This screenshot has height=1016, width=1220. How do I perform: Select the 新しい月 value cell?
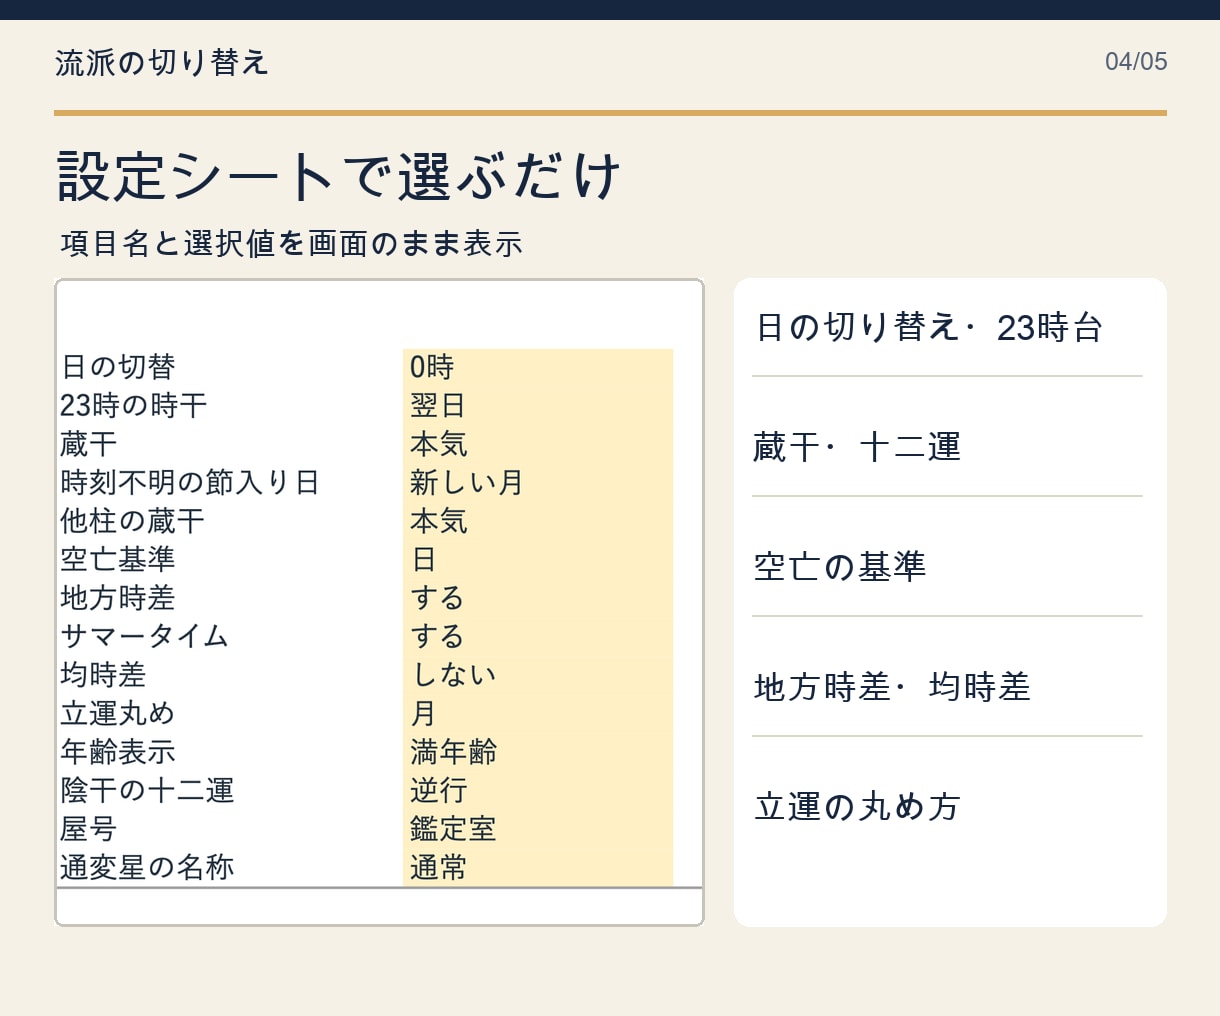(x=538, y=483)
